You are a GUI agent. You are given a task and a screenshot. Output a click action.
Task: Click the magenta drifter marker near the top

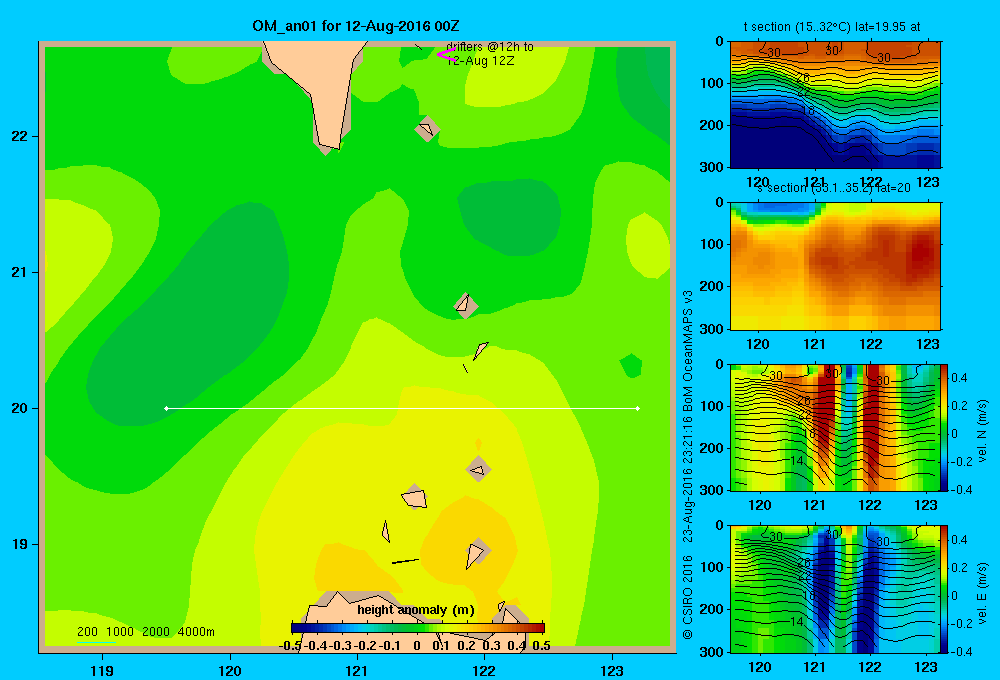446,54
